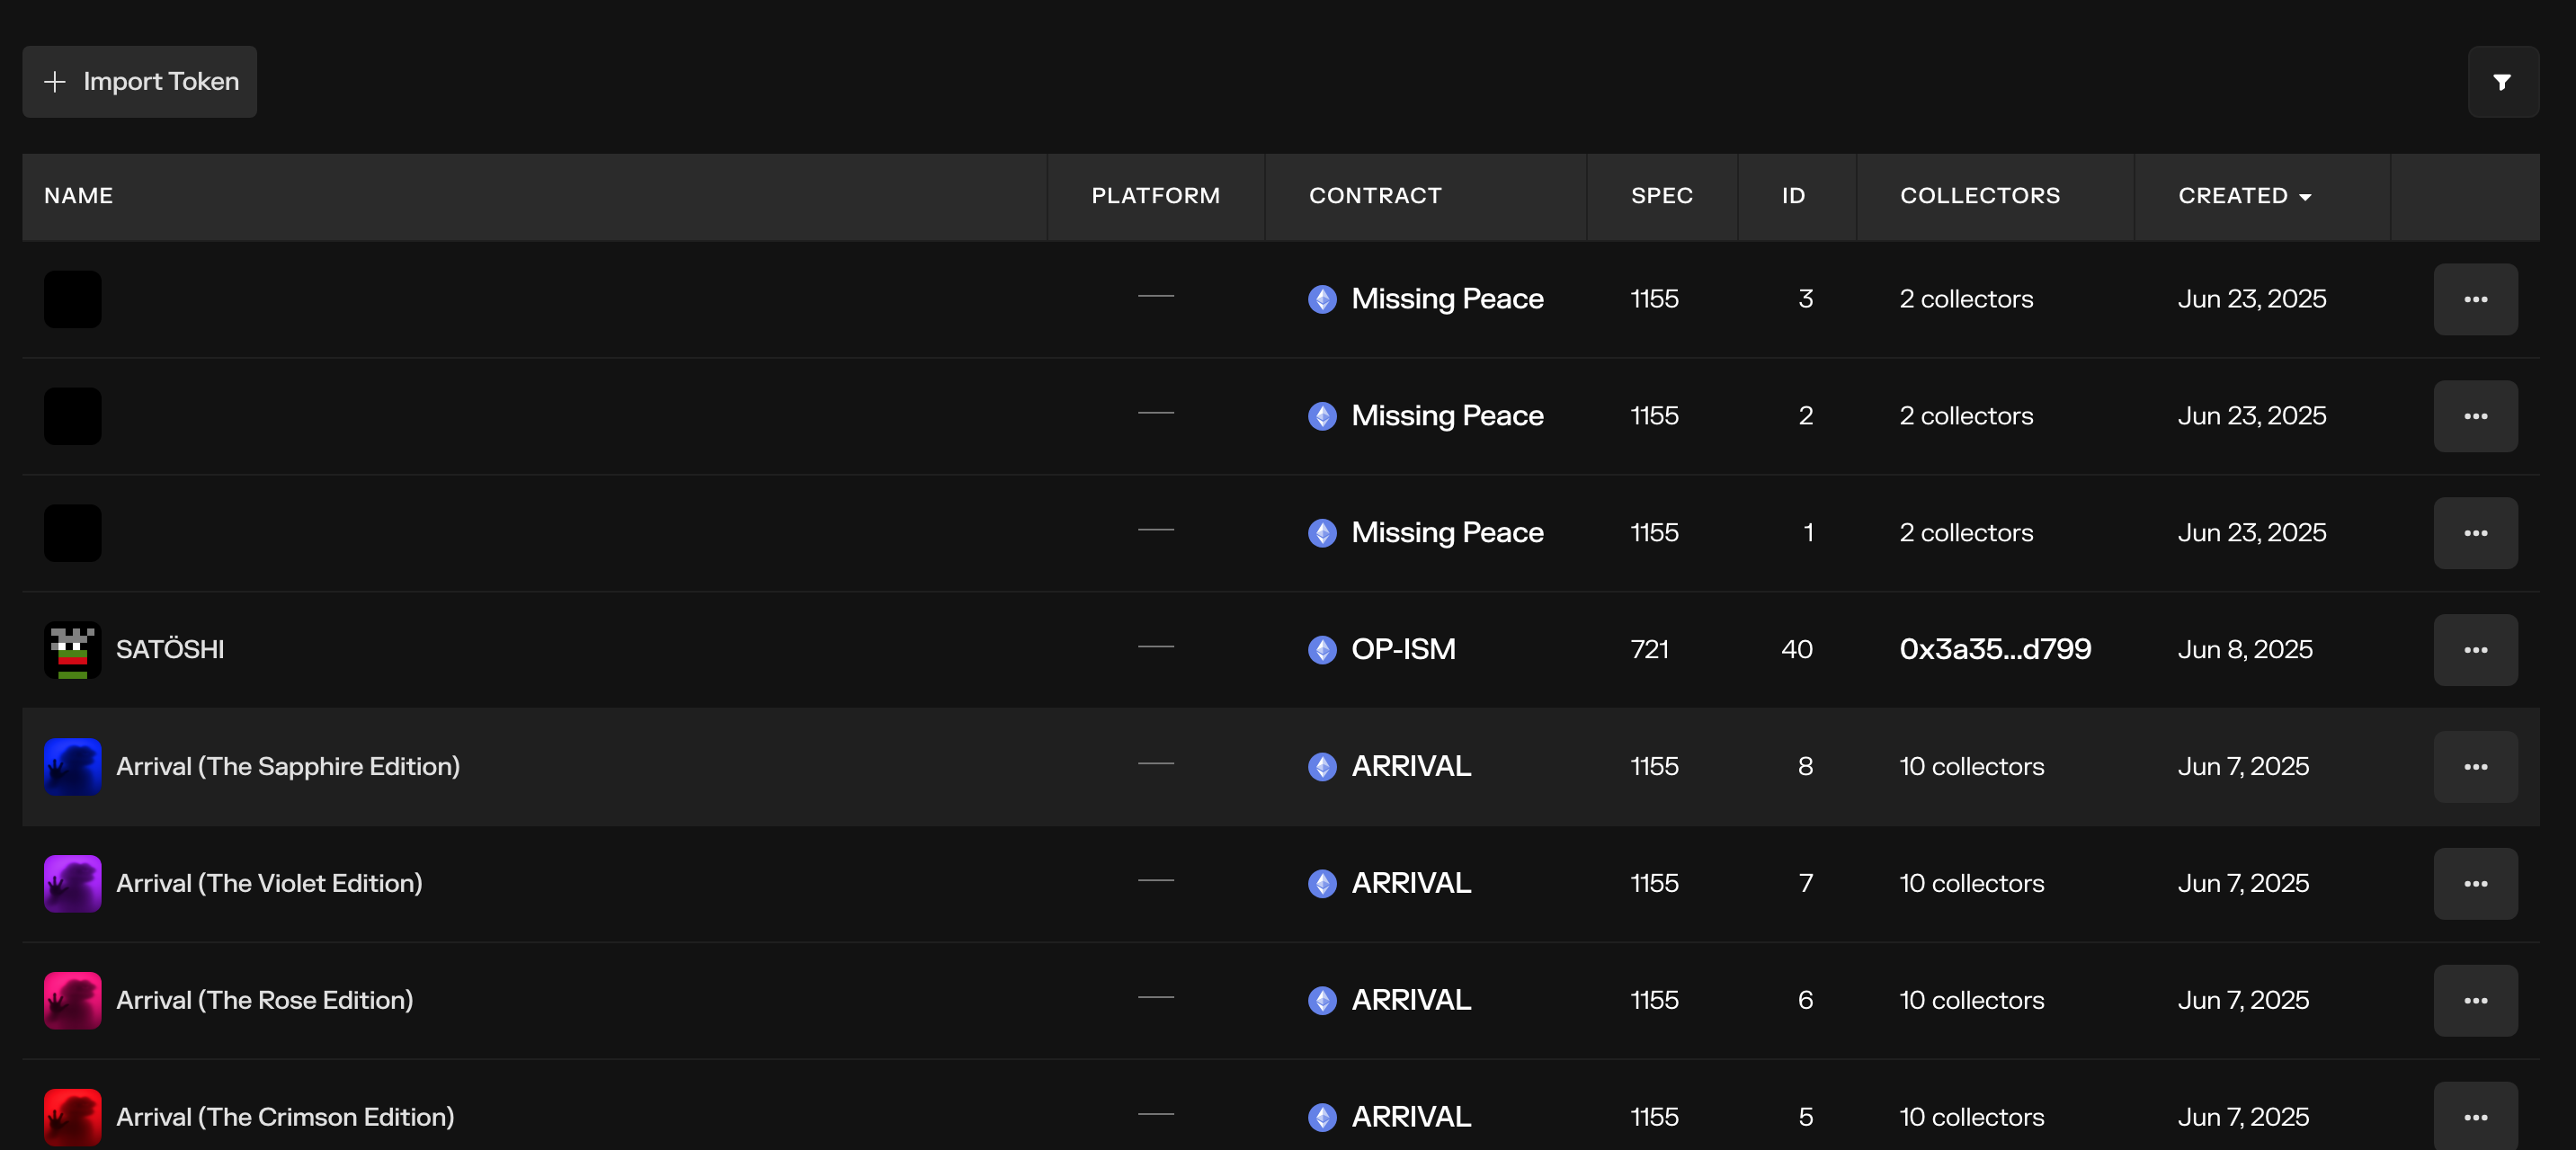The image size is (2576, 1150).
Task: Click the SPEC column header
Action: click(x=1661, y=196)
